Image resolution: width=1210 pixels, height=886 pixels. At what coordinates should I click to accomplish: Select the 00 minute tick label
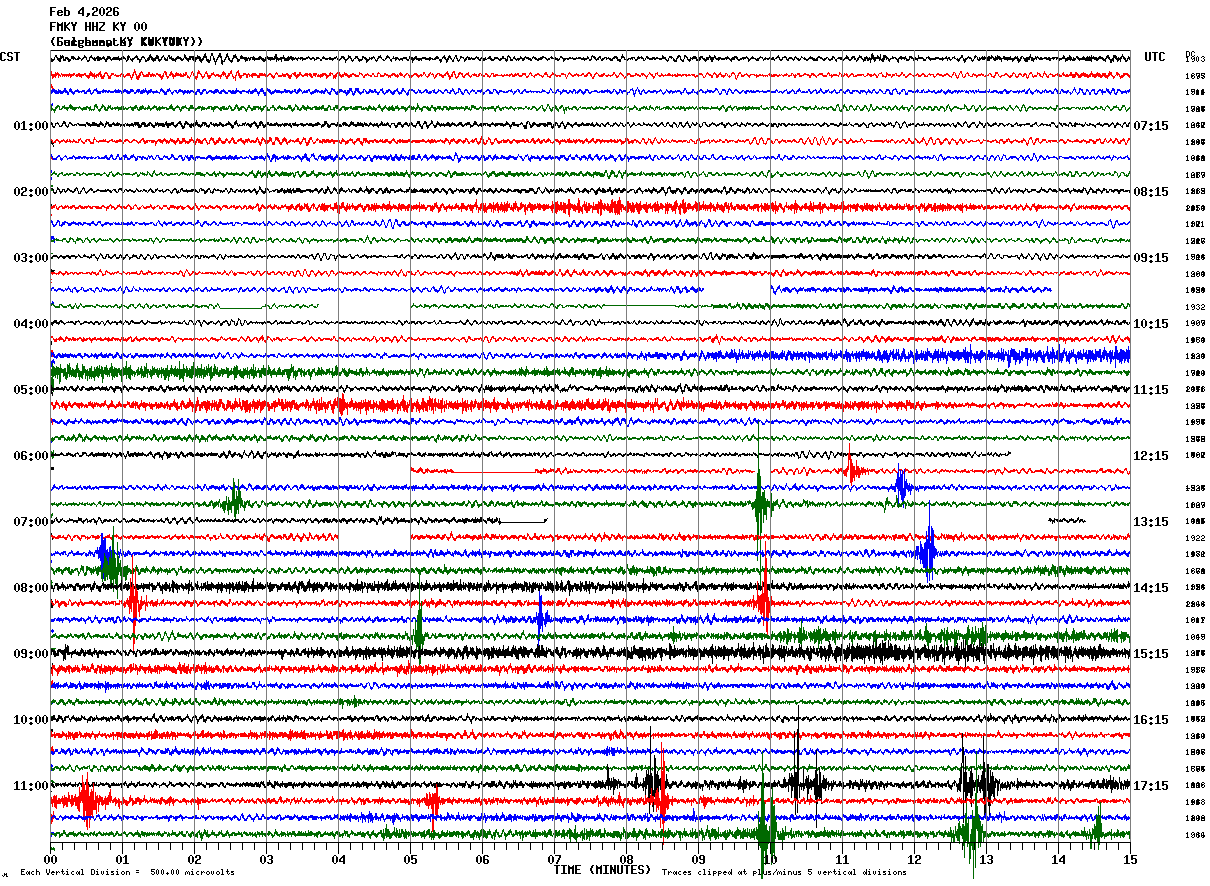pyautogui.click(x=50, y=859)
